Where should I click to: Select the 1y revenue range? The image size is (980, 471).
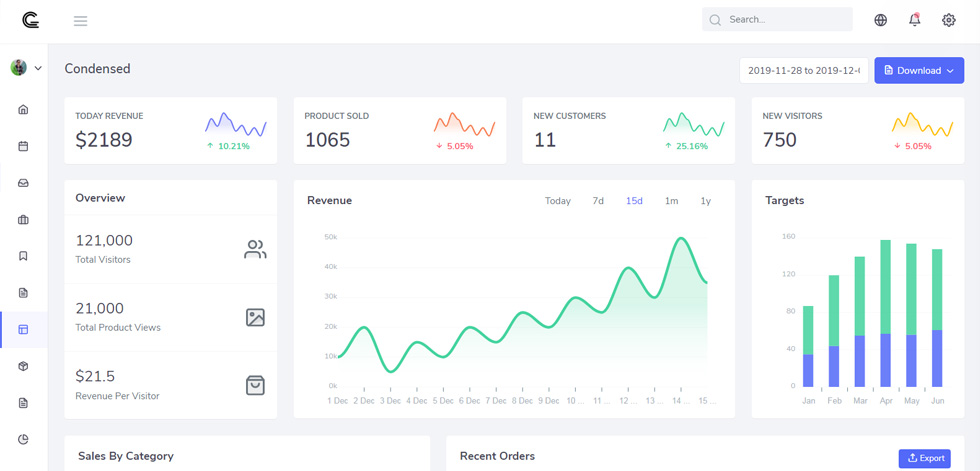click(706, 201)
